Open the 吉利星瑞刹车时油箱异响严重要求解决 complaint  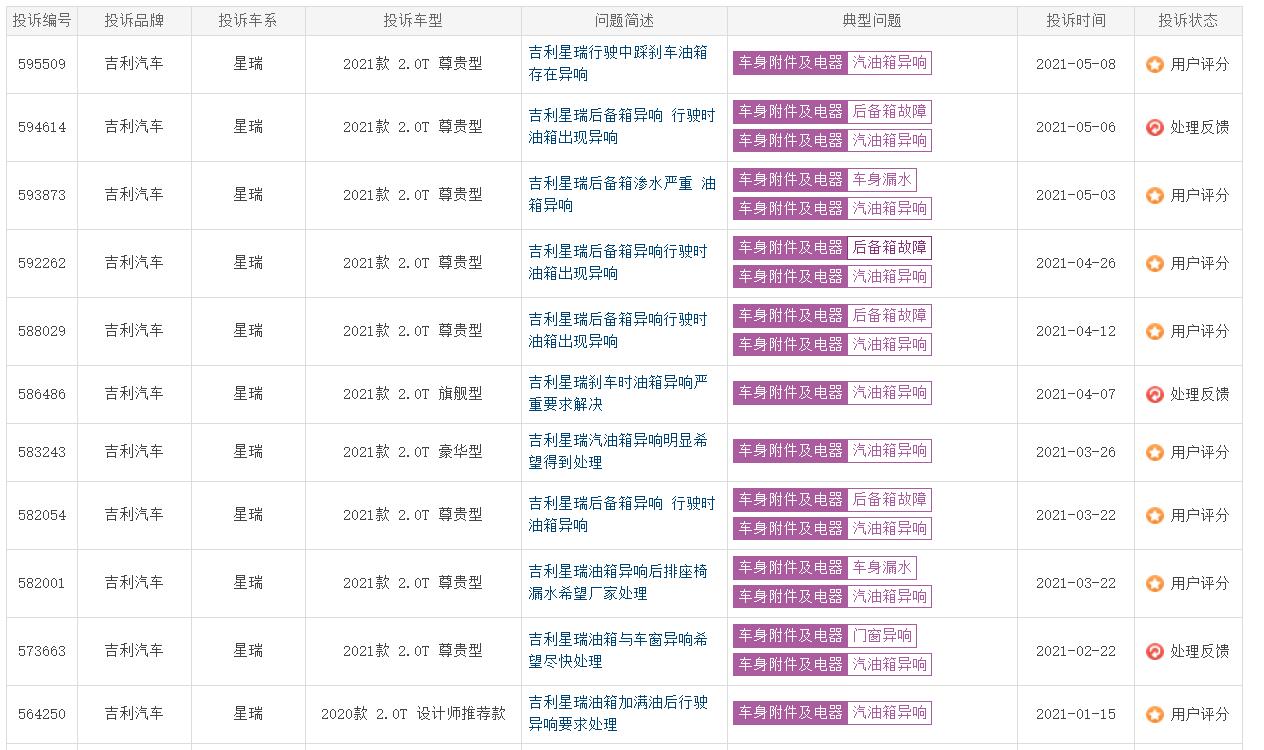tap(618, 393)
